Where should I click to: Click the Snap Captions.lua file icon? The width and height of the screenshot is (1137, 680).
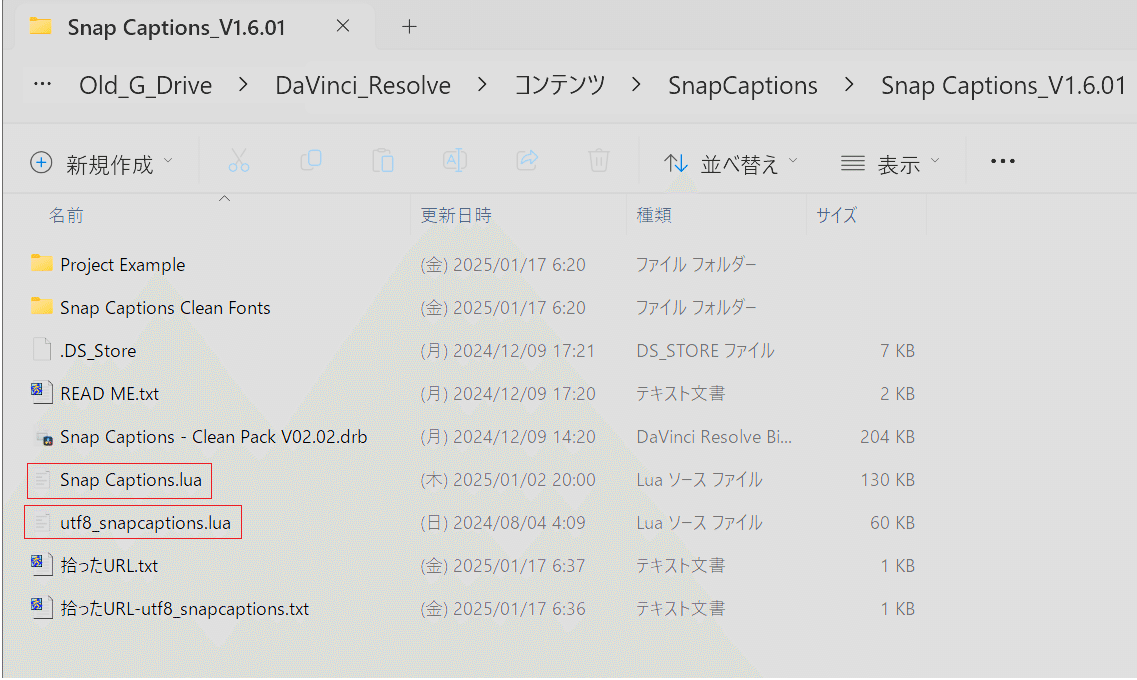[x=42, y=479]
